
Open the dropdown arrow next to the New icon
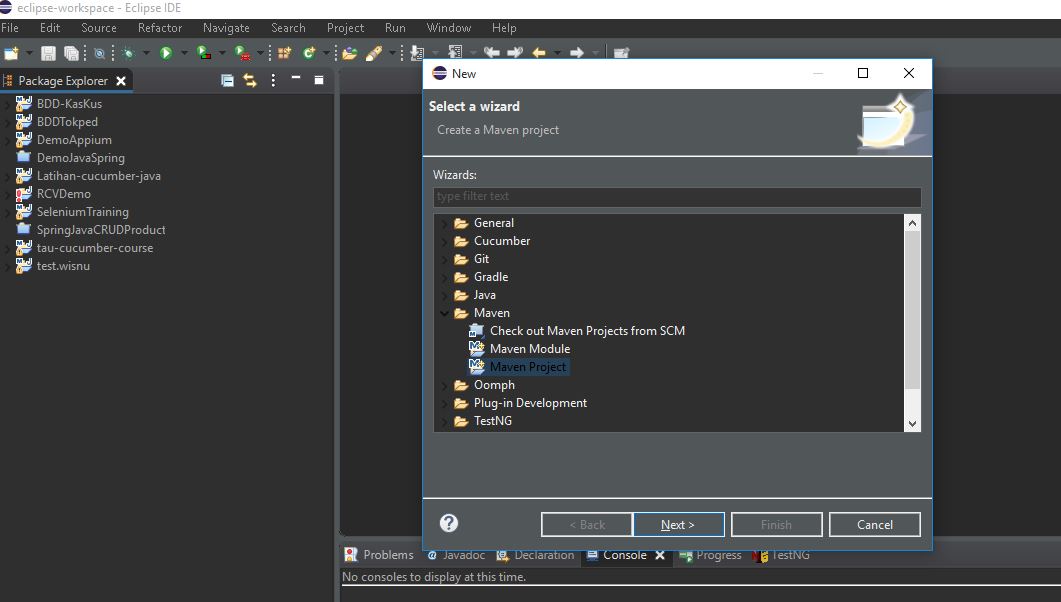pyautogui.click(x=29, y=53)
